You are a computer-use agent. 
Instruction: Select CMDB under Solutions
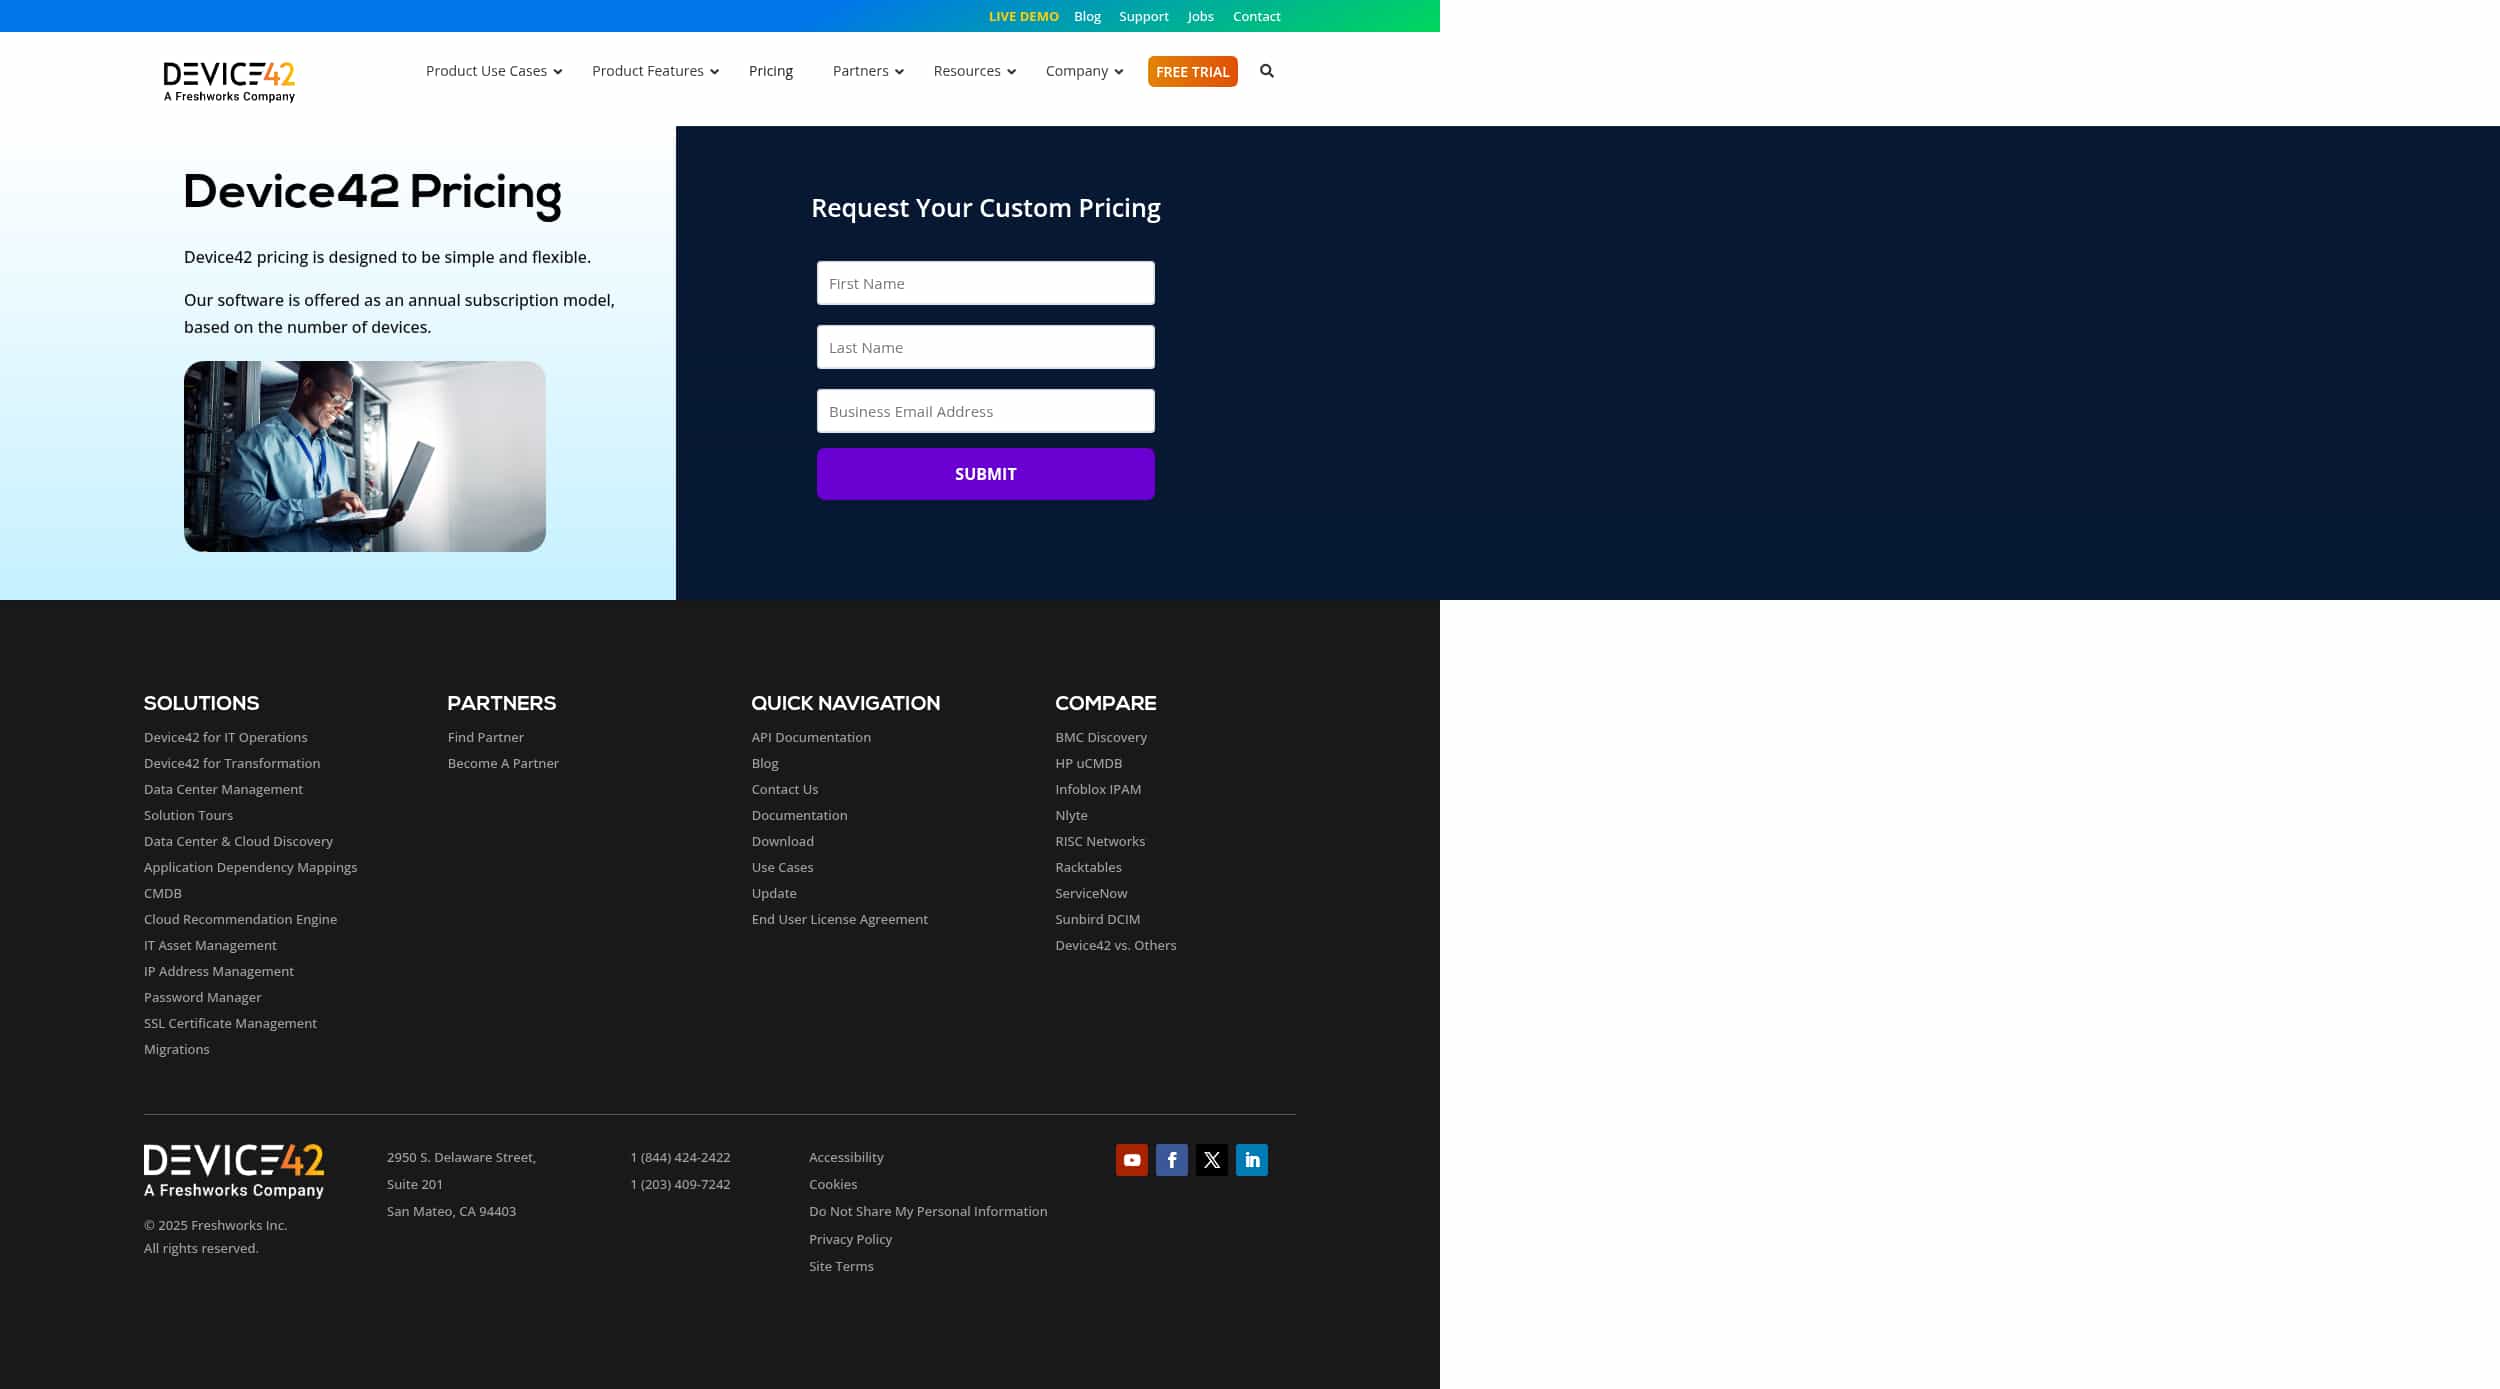tap(163, 893)
